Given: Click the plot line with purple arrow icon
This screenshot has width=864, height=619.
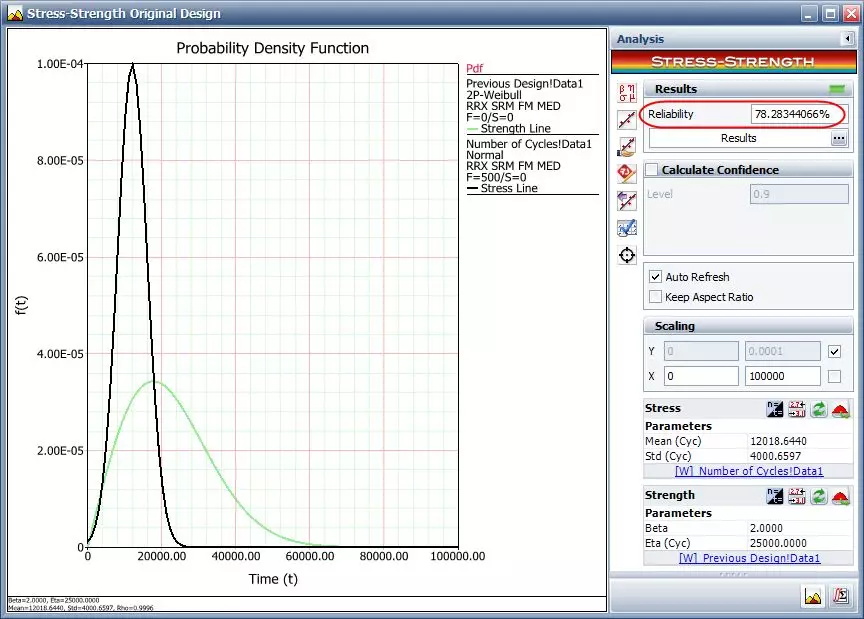Looking at the screenshot, I should coord(627,201).
